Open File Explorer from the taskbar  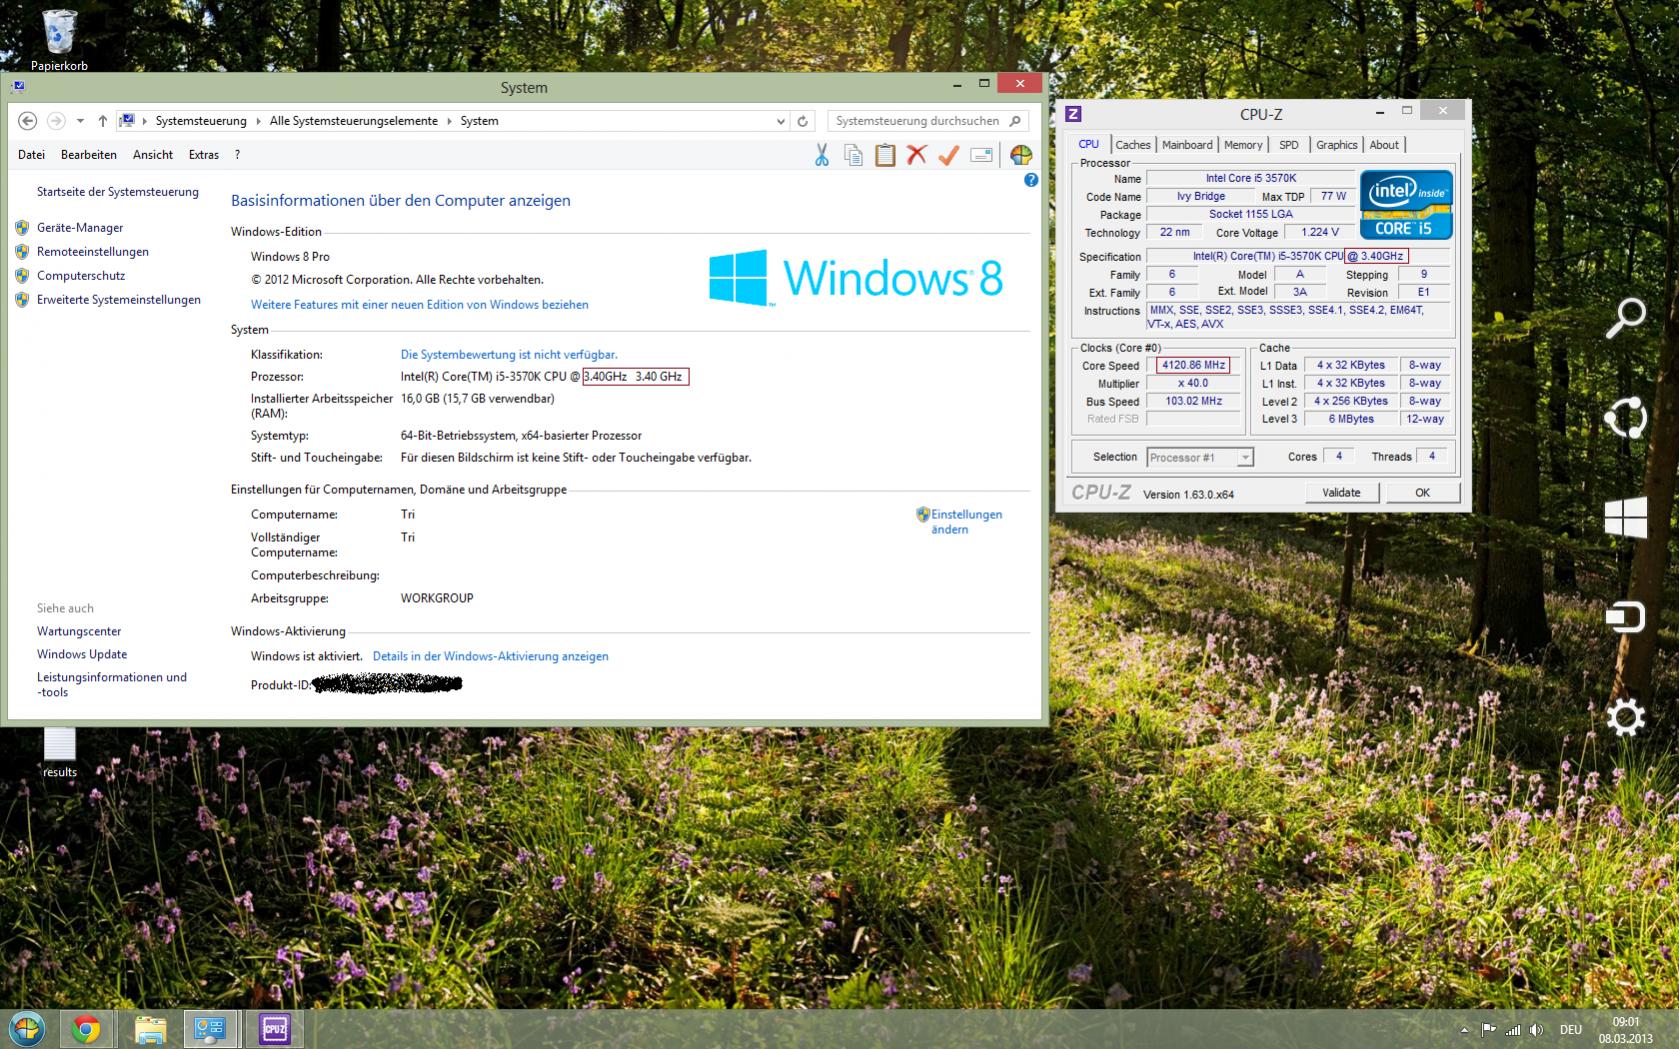tap(150, 1029)
